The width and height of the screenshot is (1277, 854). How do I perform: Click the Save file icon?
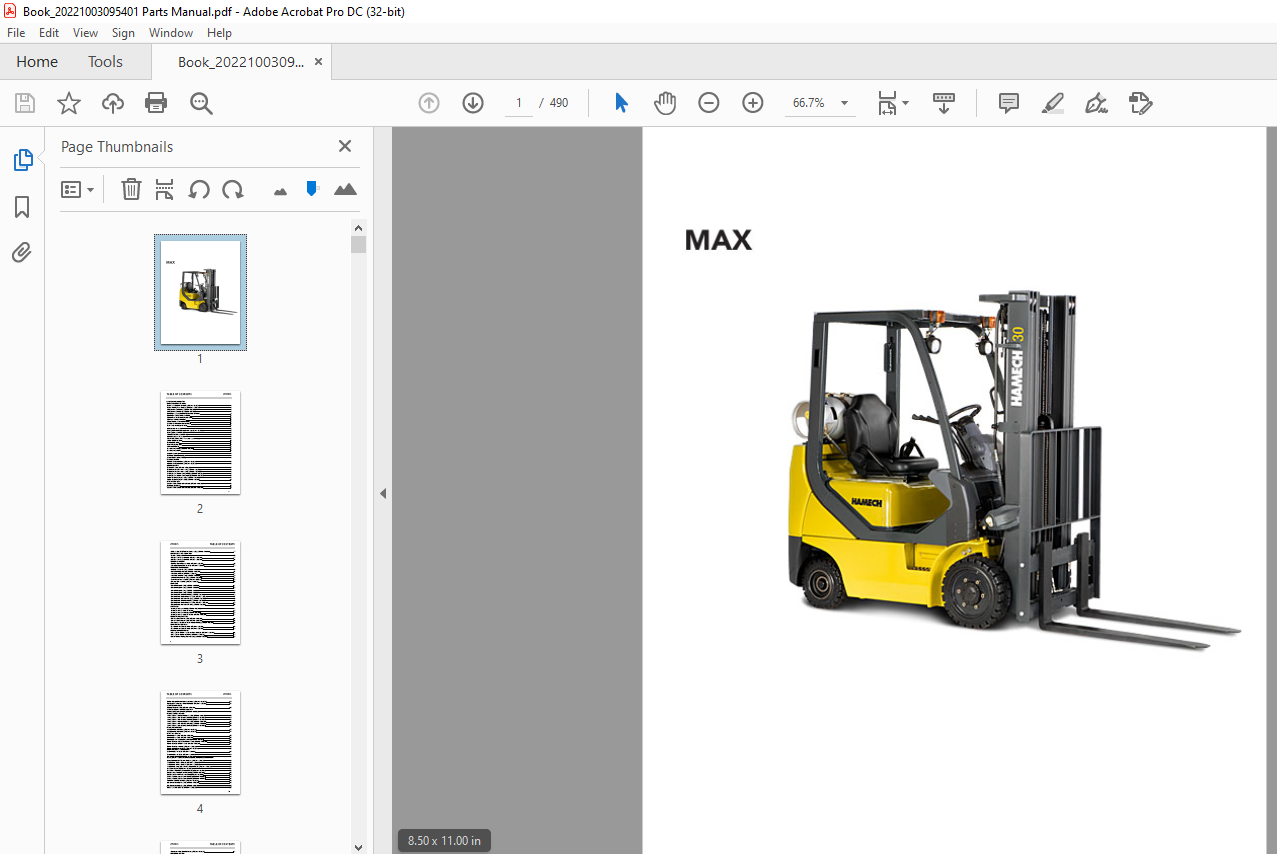(x=25, y=103)
